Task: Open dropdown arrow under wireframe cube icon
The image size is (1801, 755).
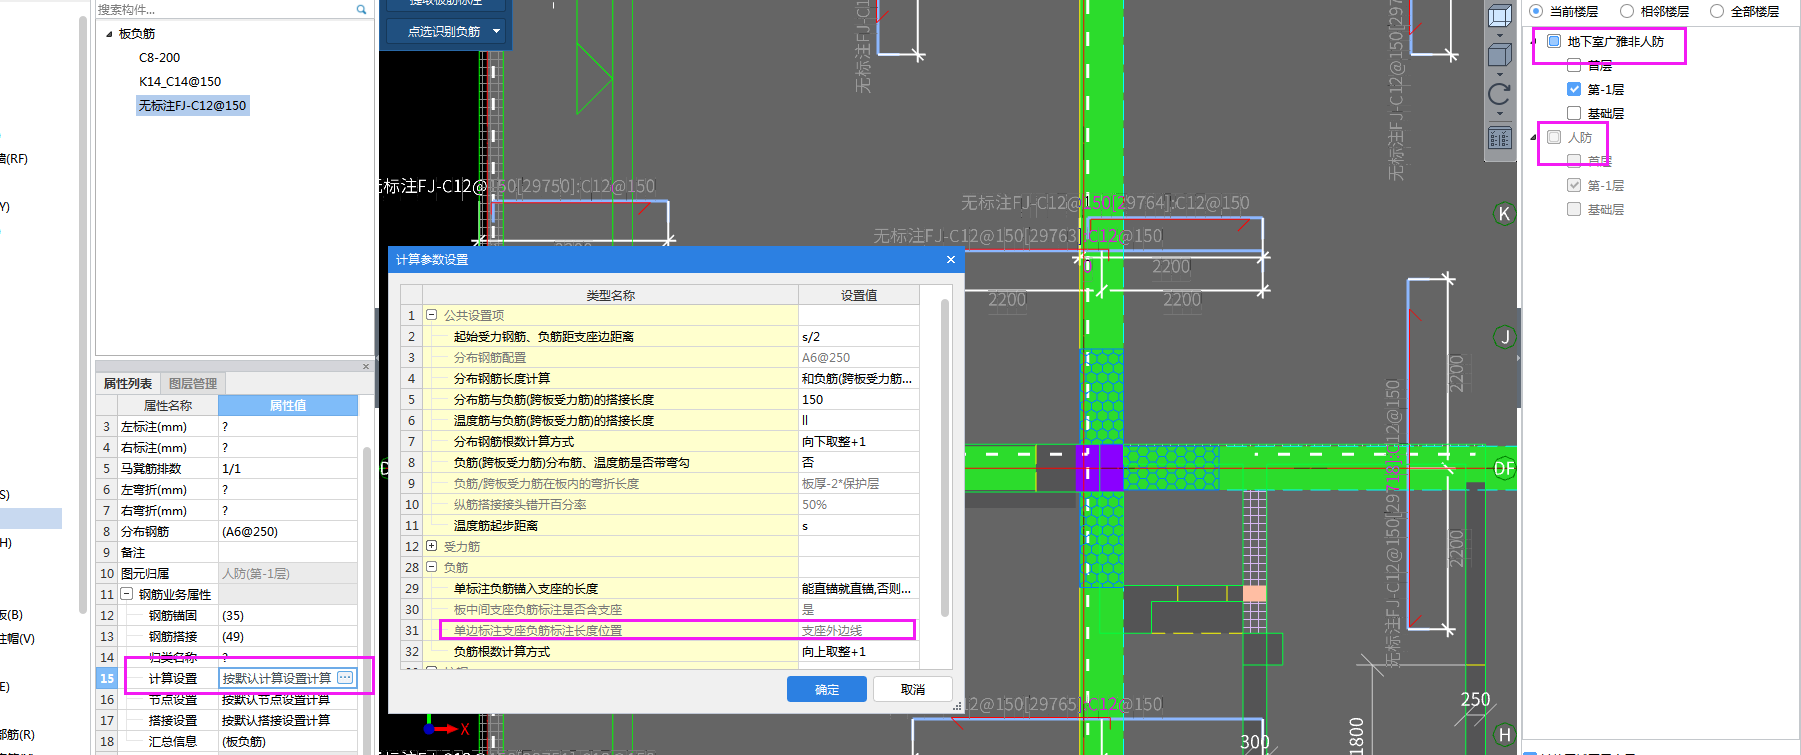Action: [x=1499, y=35]
